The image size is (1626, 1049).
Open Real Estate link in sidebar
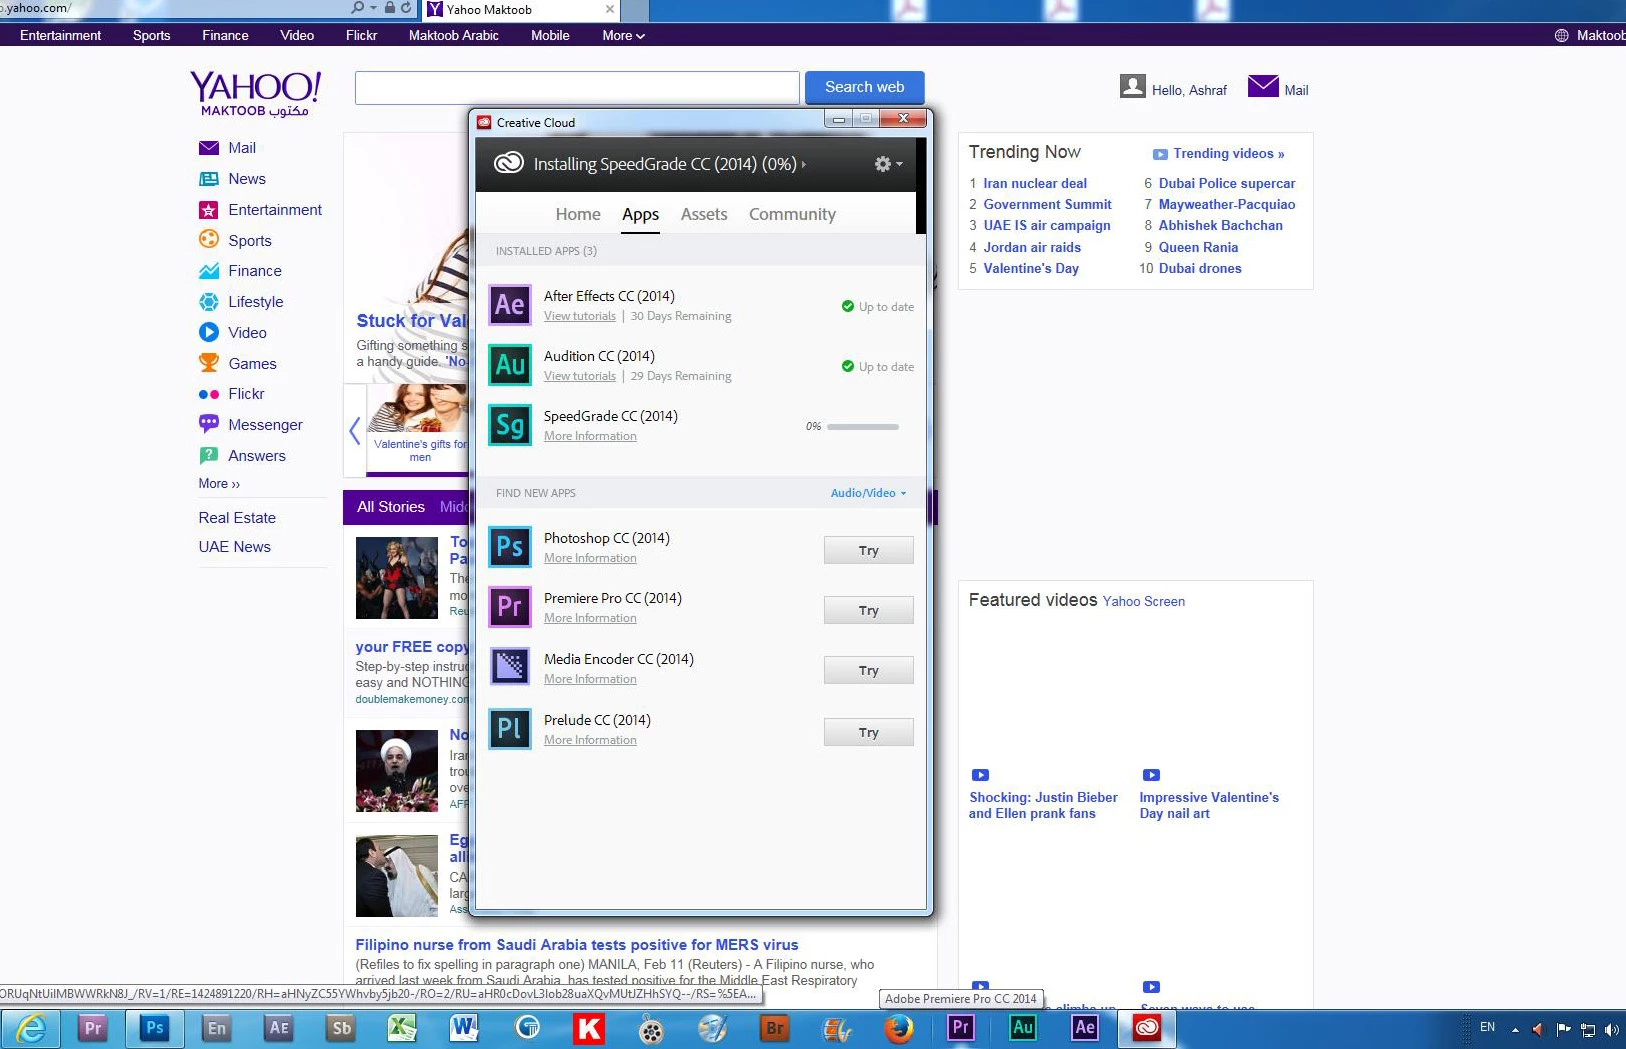pyautogui.click(x=237, y=518)
